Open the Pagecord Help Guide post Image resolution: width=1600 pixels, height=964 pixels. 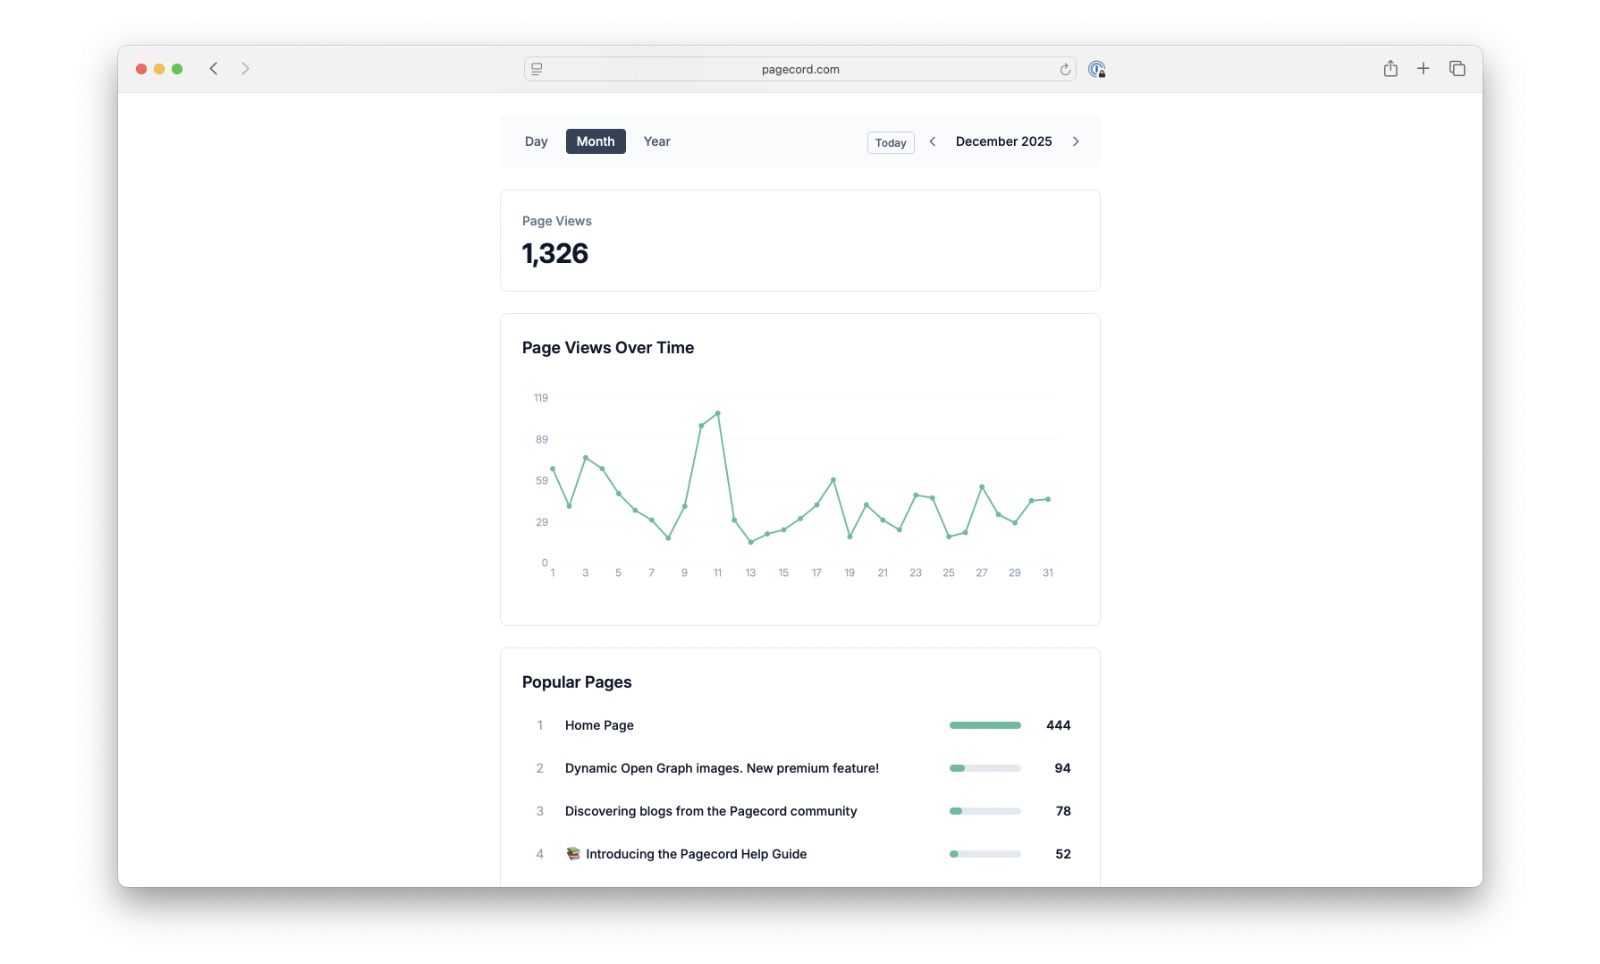click(695, 853)
